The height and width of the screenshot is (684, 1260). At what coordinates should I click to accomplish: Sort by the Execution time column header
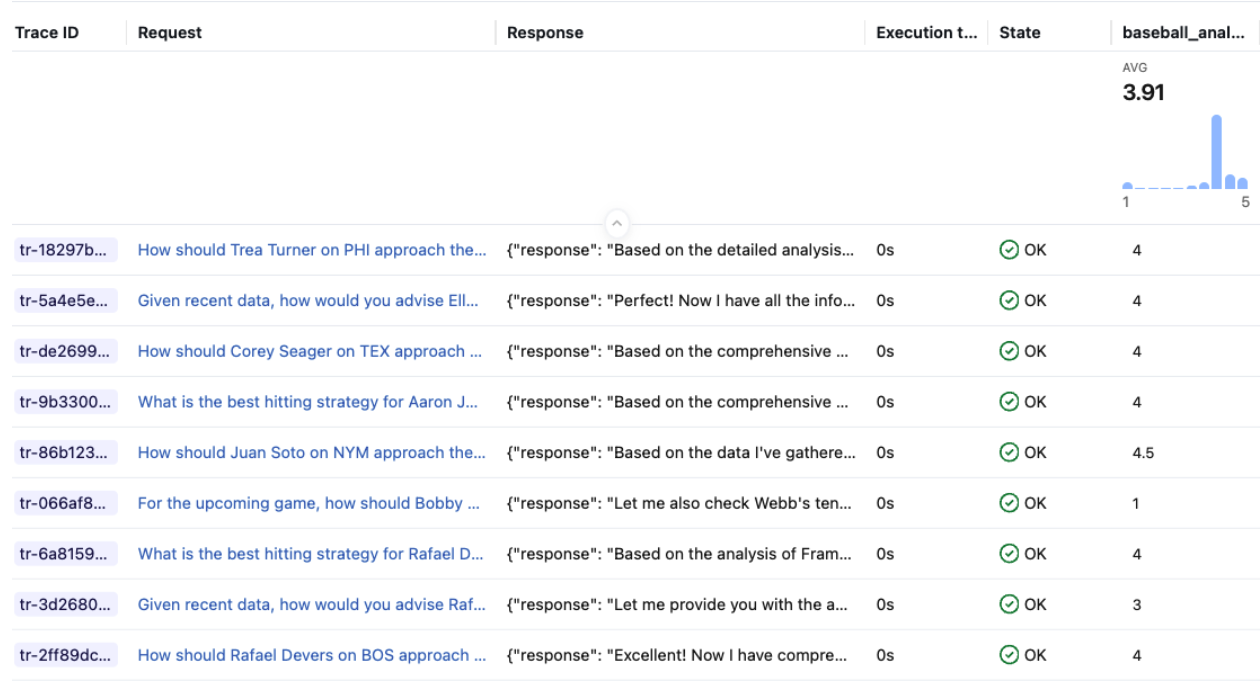[926, 33]
